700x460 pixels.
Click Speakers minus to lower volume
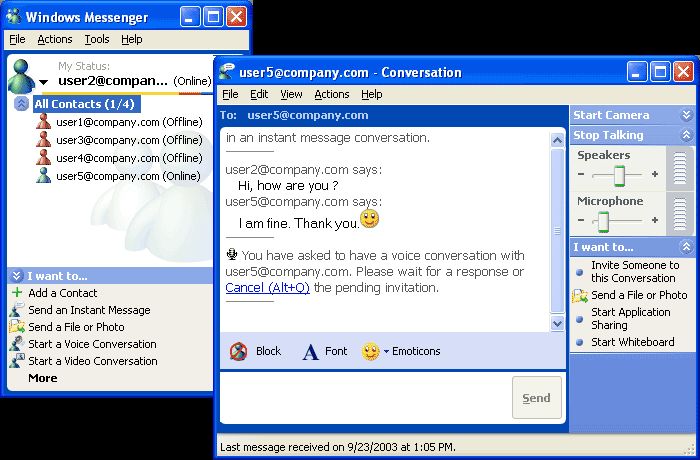(x=581, y=174)
